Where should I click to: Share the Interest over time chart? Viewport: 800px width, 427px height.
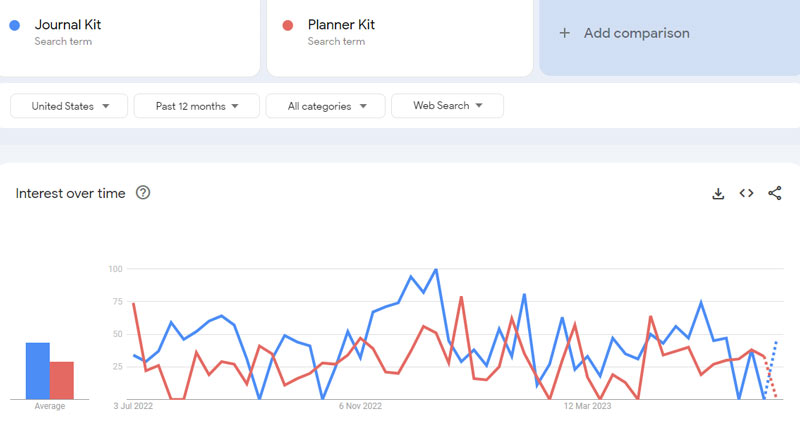point(775,193)
